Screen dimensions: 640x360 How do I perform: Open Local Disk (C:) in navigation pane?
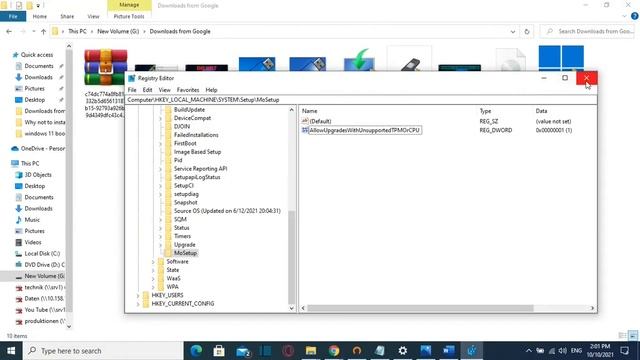click(42, 253)
